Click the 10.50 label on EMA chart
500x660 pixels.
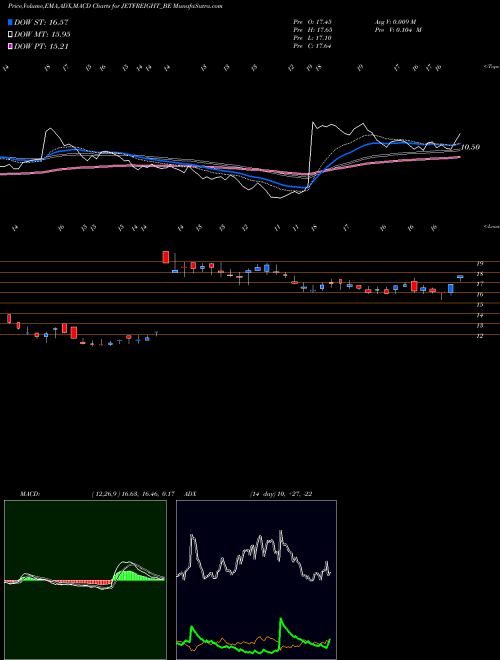pos(471,147)
